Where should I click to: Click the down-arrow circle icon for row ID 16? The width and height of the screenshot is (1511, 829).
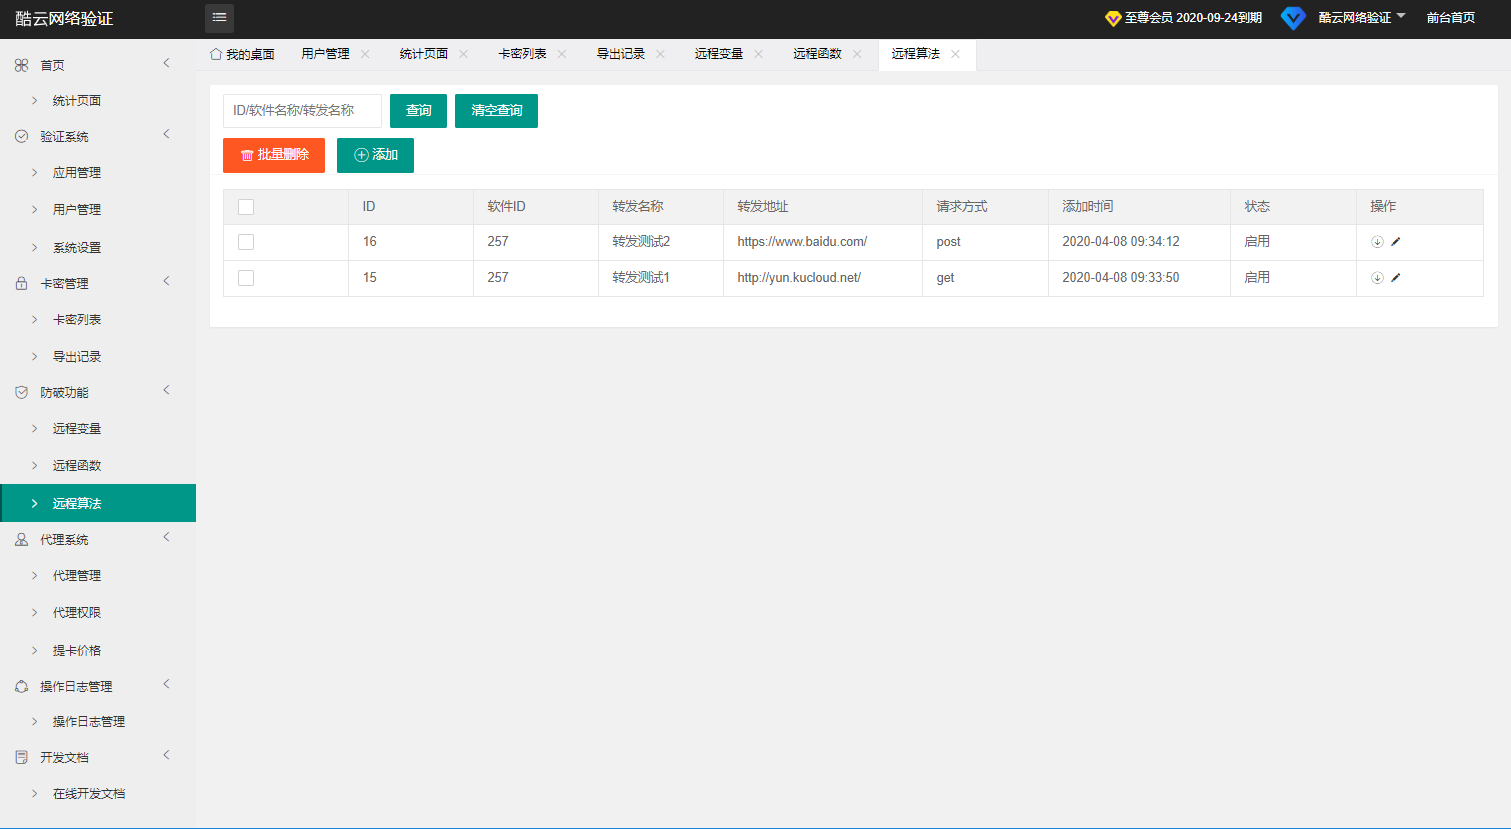tap(1377, 242)
